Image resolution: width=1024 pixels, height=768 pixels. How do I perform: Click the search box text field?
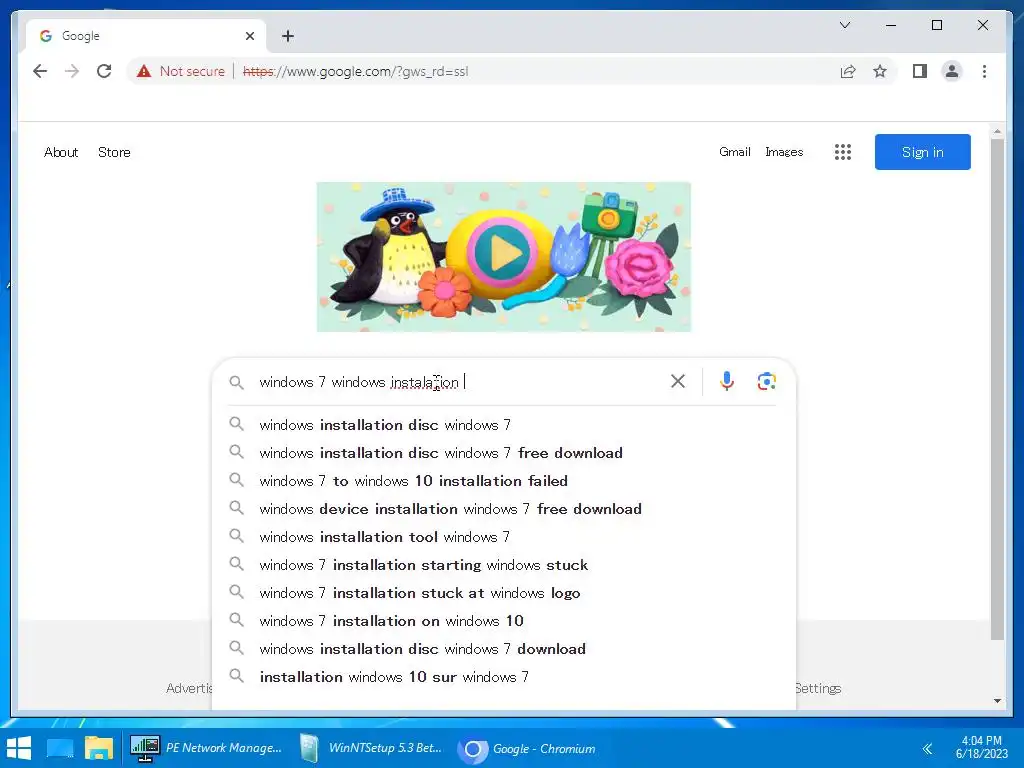[x=457, y=382]
